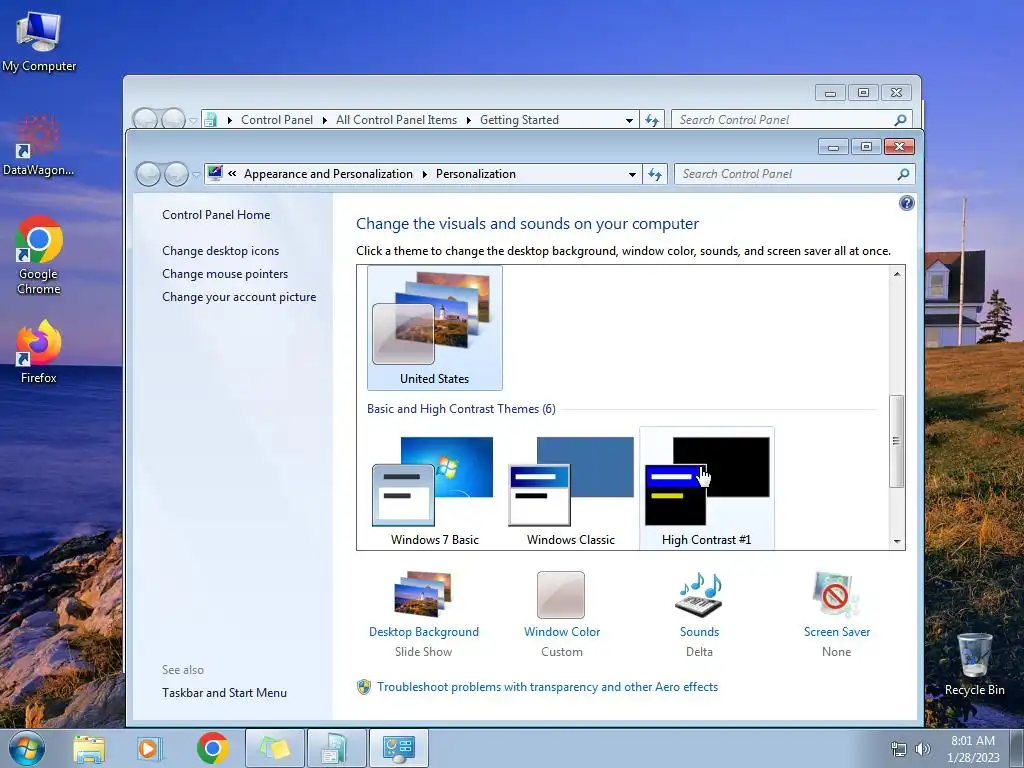The width and height of the screenshot is (1024, 768).
Task: Go back in the Personalization window
Action: point(148,174)
